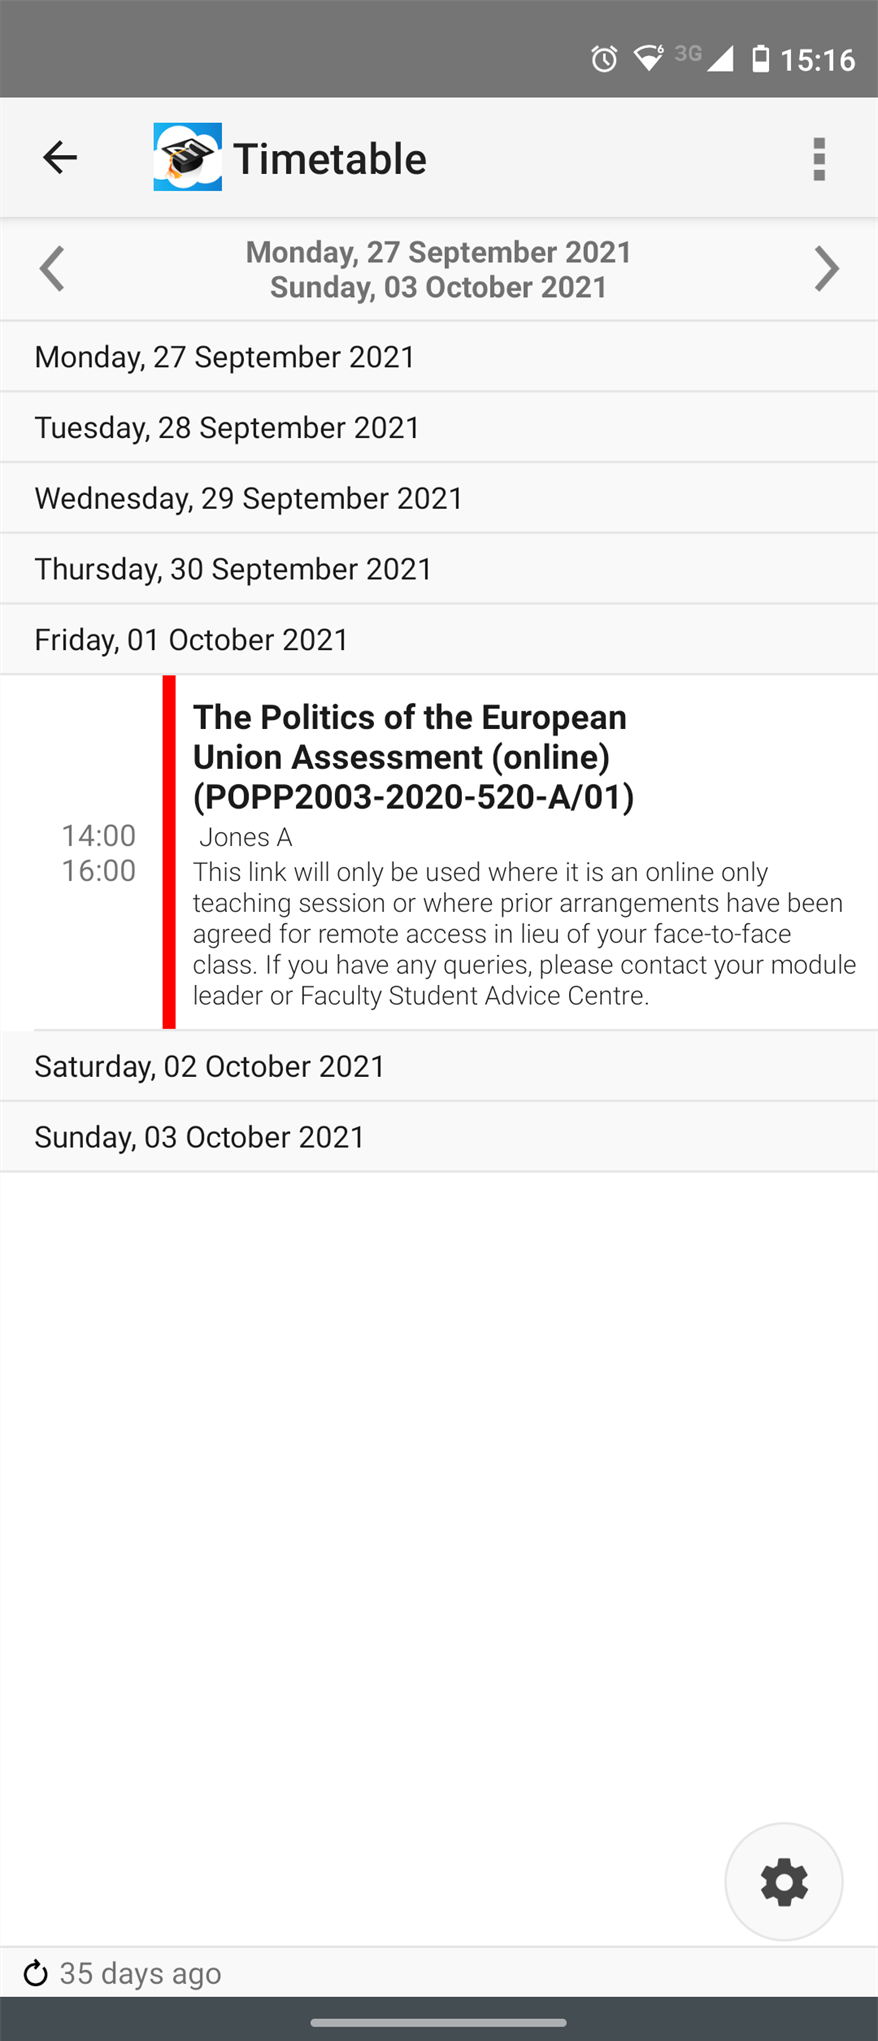Tap the lecturer name Jones A

point(245,837)
